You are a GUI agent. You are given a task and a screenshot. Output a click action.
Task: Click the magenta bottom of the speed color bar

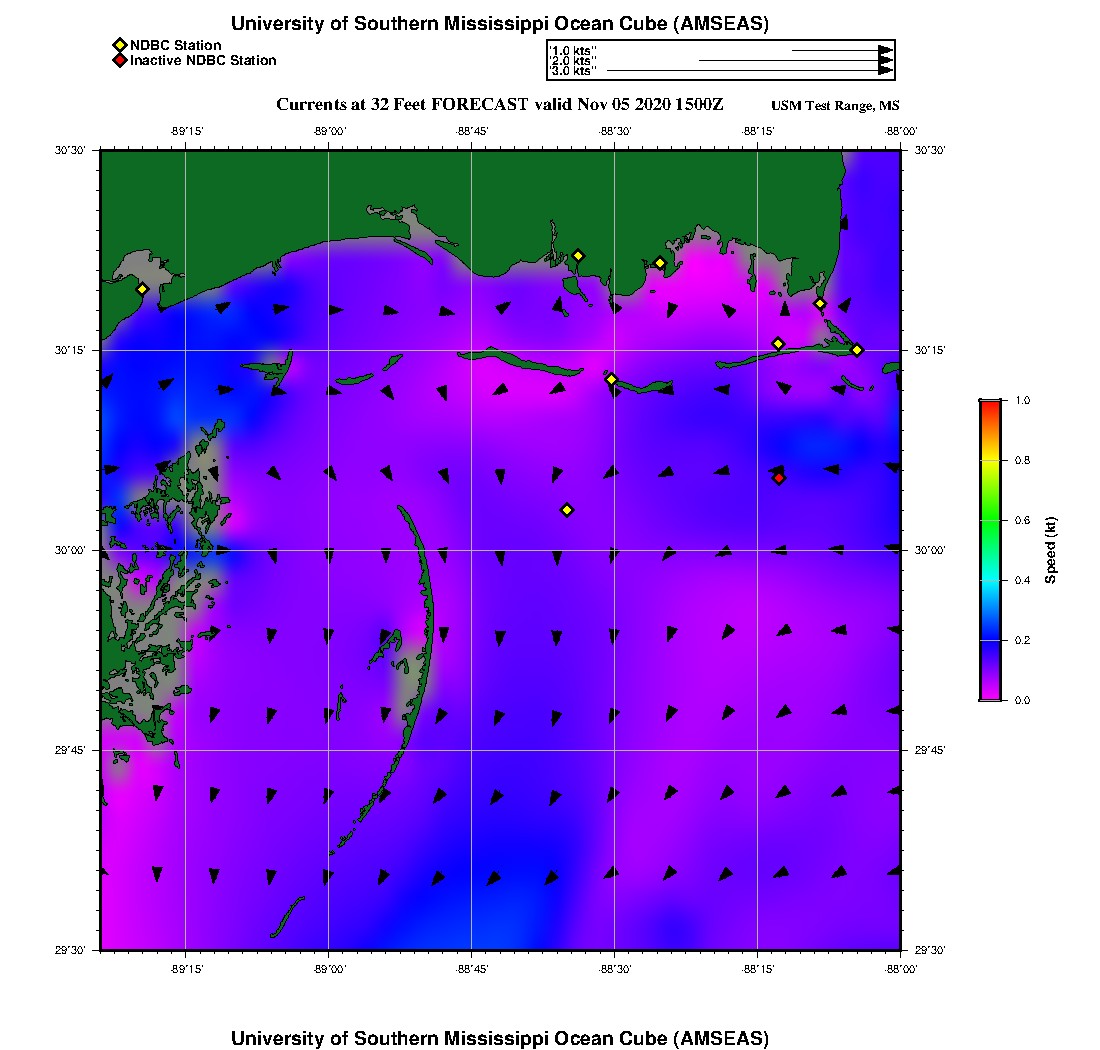pos(989,694)
